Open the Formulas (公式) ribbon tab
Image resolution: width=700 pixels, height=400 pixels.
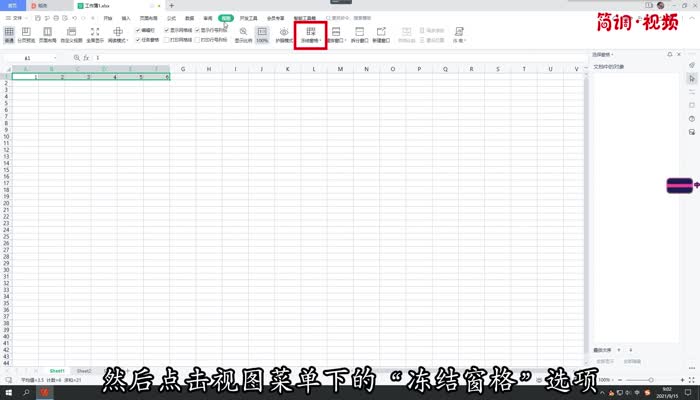[172, 18]
